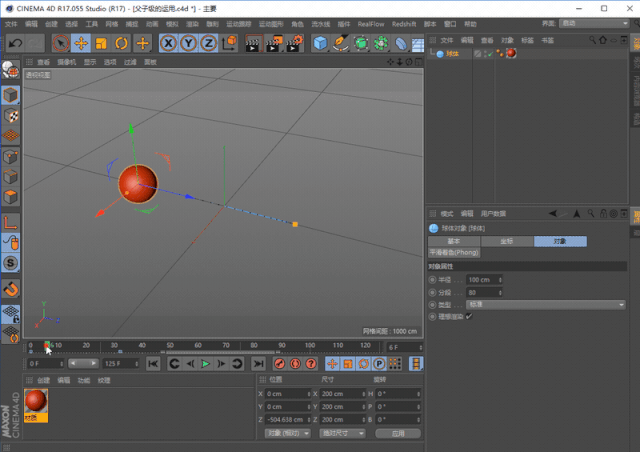Activate the Scale tool

[x=101, y=43]
